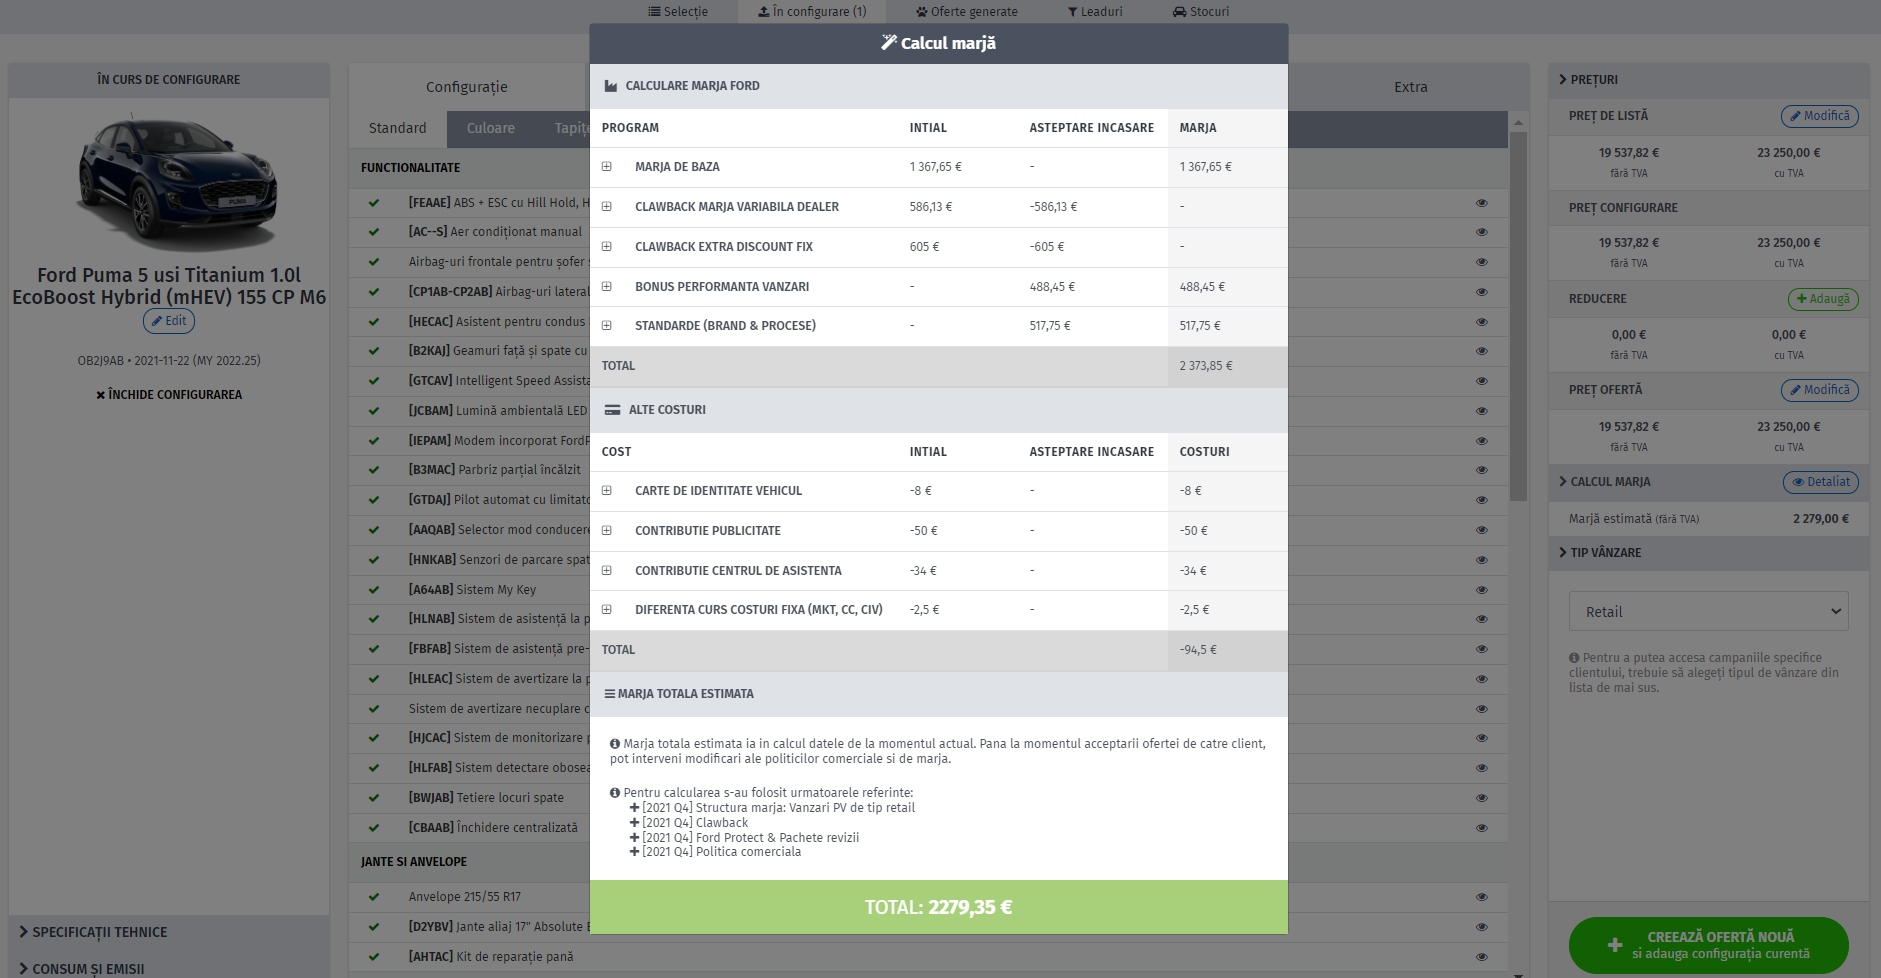
Task: Toggle the eye icon on Airbag-uri frontale row
Action: 1482,262
